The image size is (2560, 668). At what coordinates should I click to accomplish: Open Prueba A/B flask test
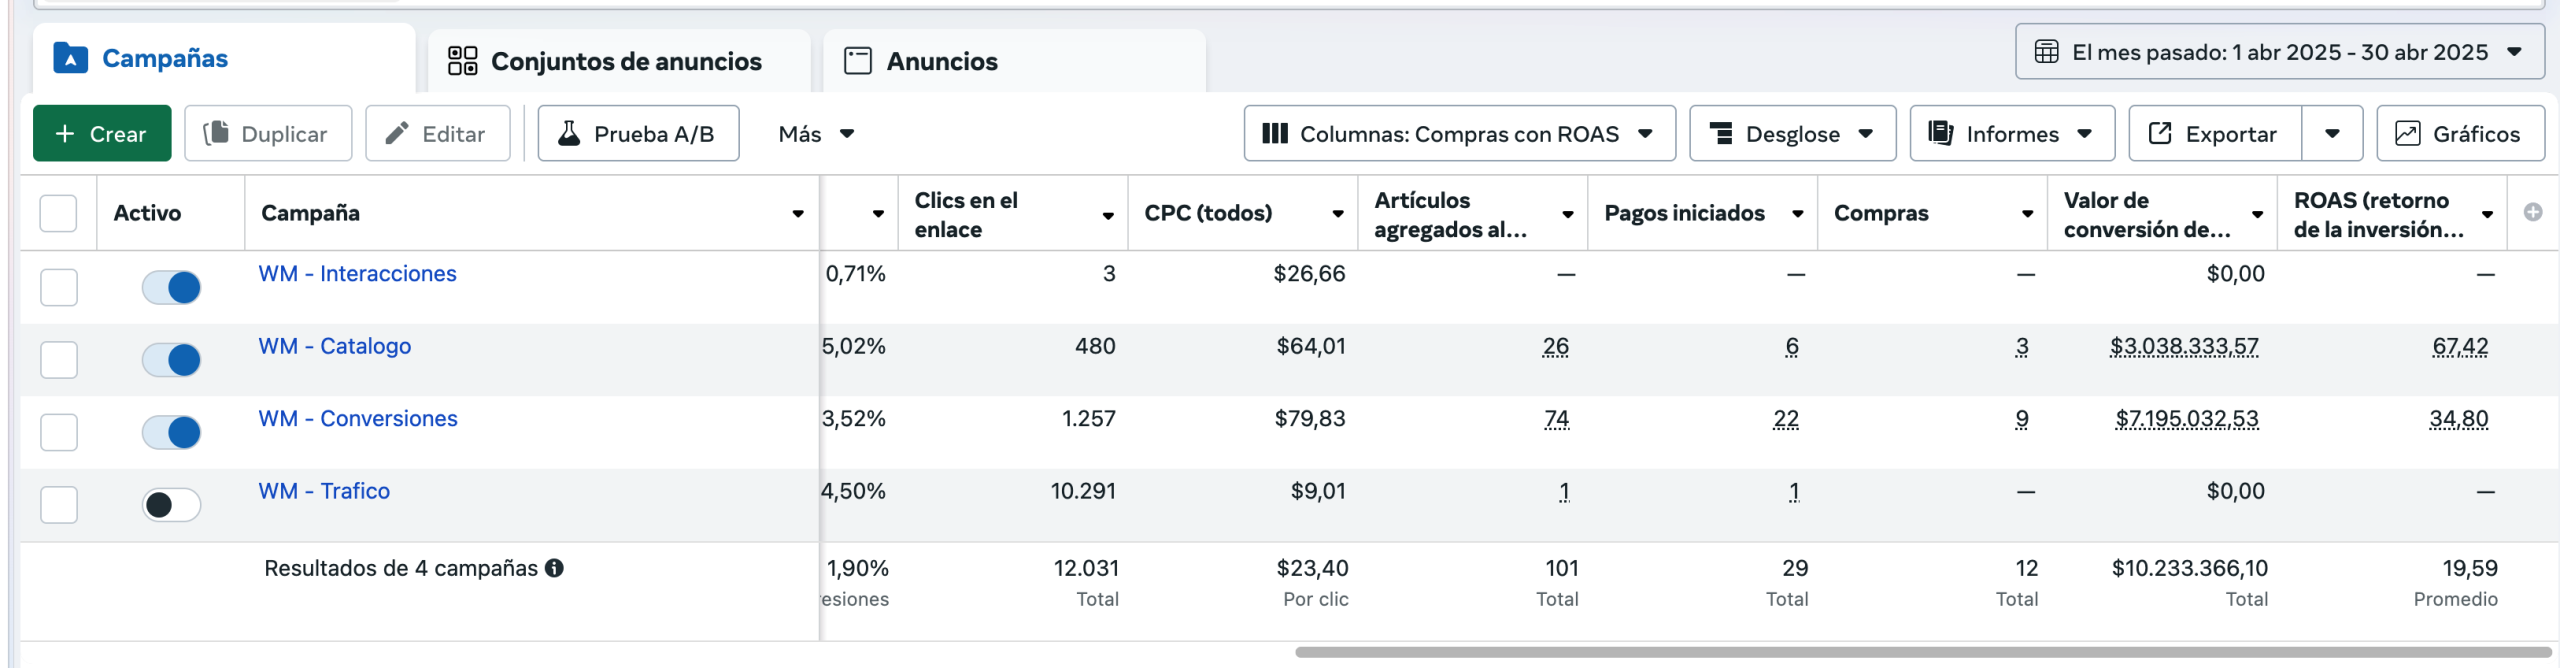click(x=638, y=134)
